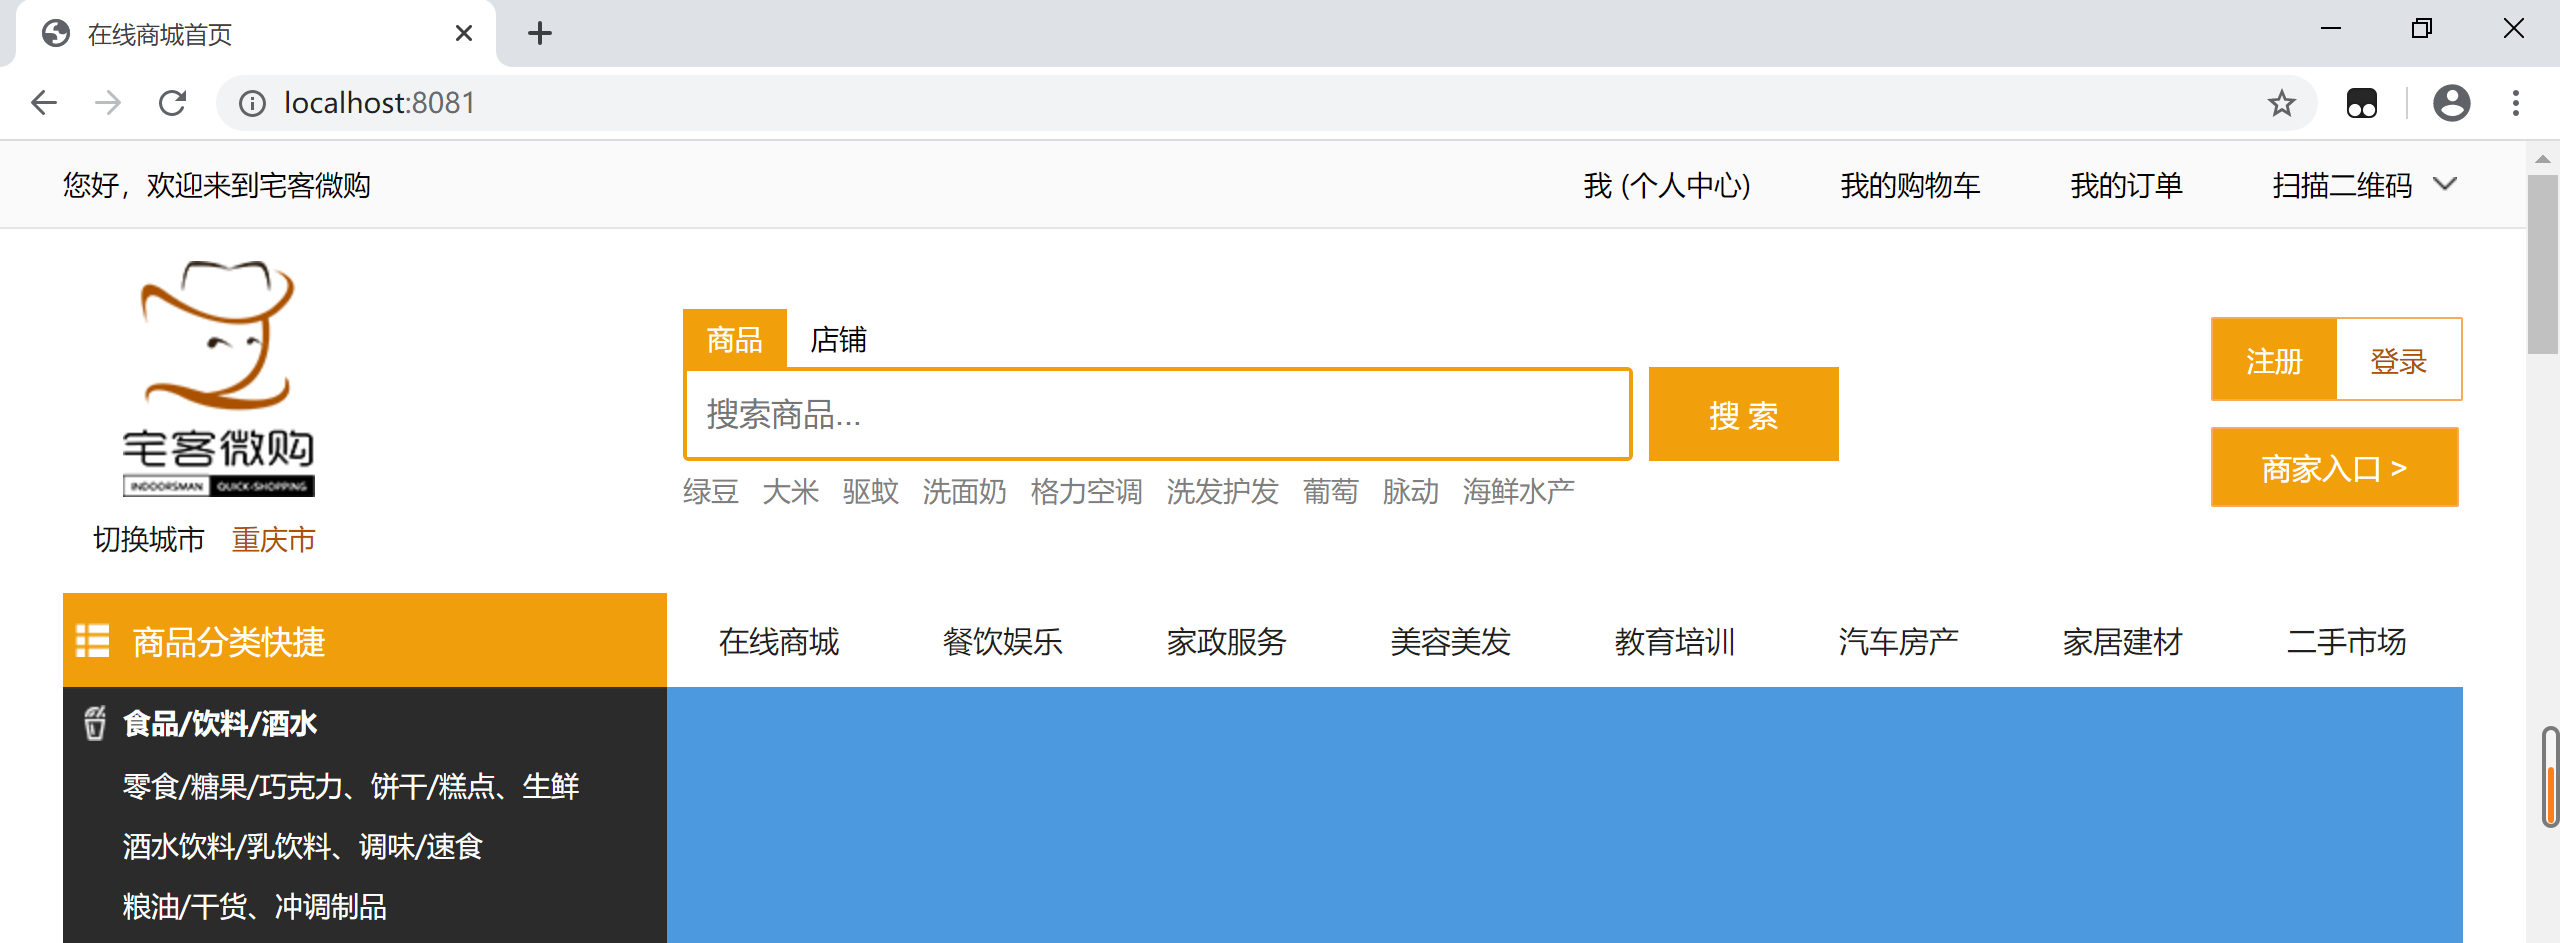Expand the 扫描二维码 dropdown chevron
The width and height of the screenshot is (2560, 943).
tap(2447, 185)
